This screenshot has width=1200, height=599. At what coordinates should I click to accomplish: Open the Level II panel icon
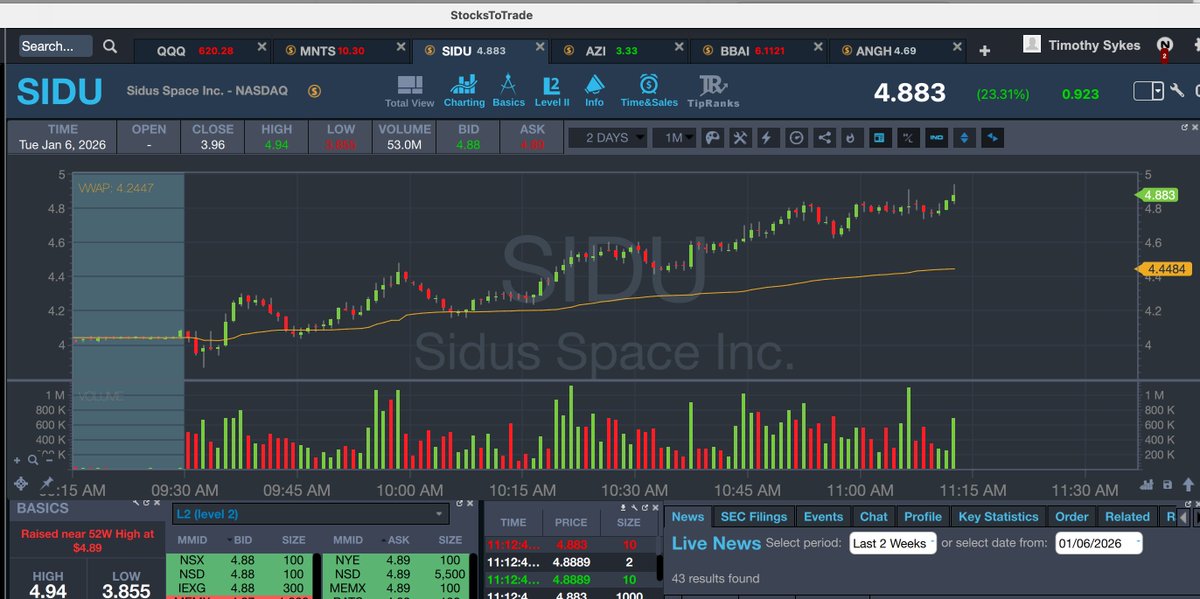pos(552,91)
